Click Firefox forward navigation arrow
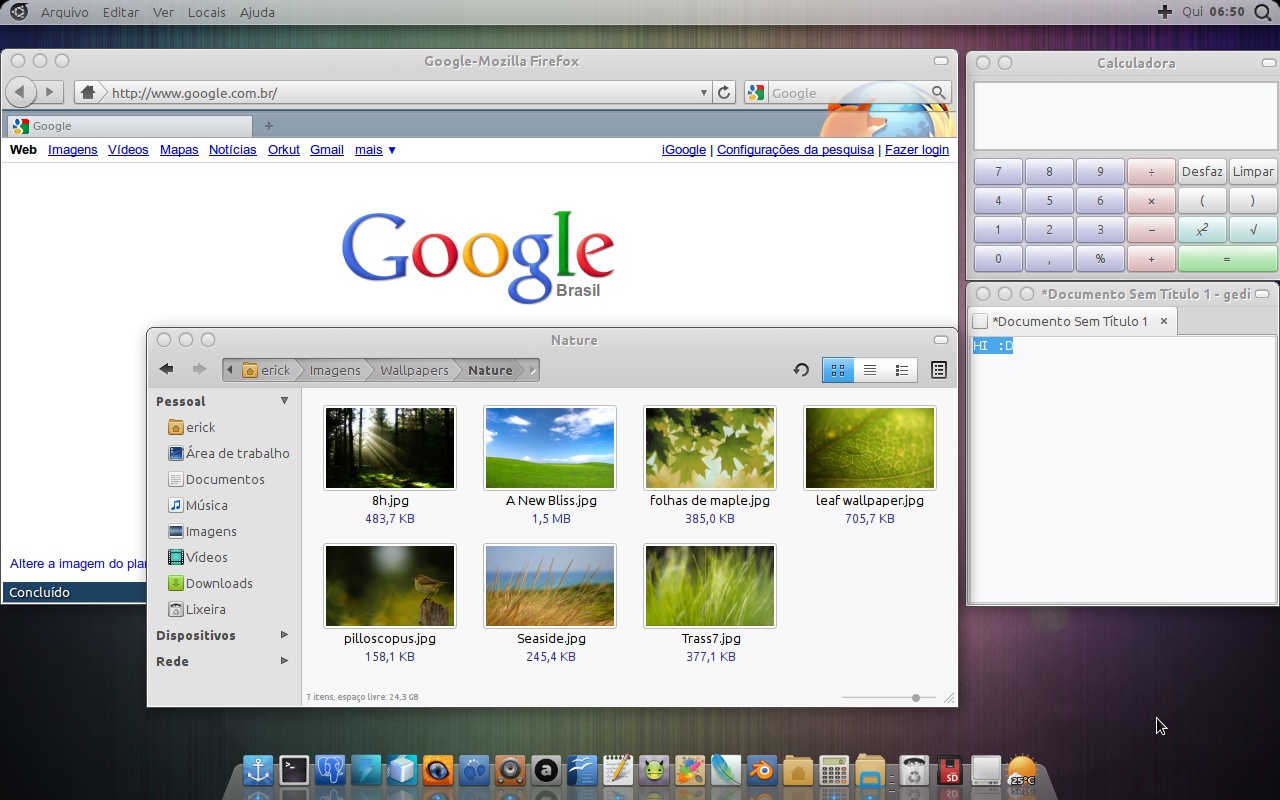 [x=49, y=92]
